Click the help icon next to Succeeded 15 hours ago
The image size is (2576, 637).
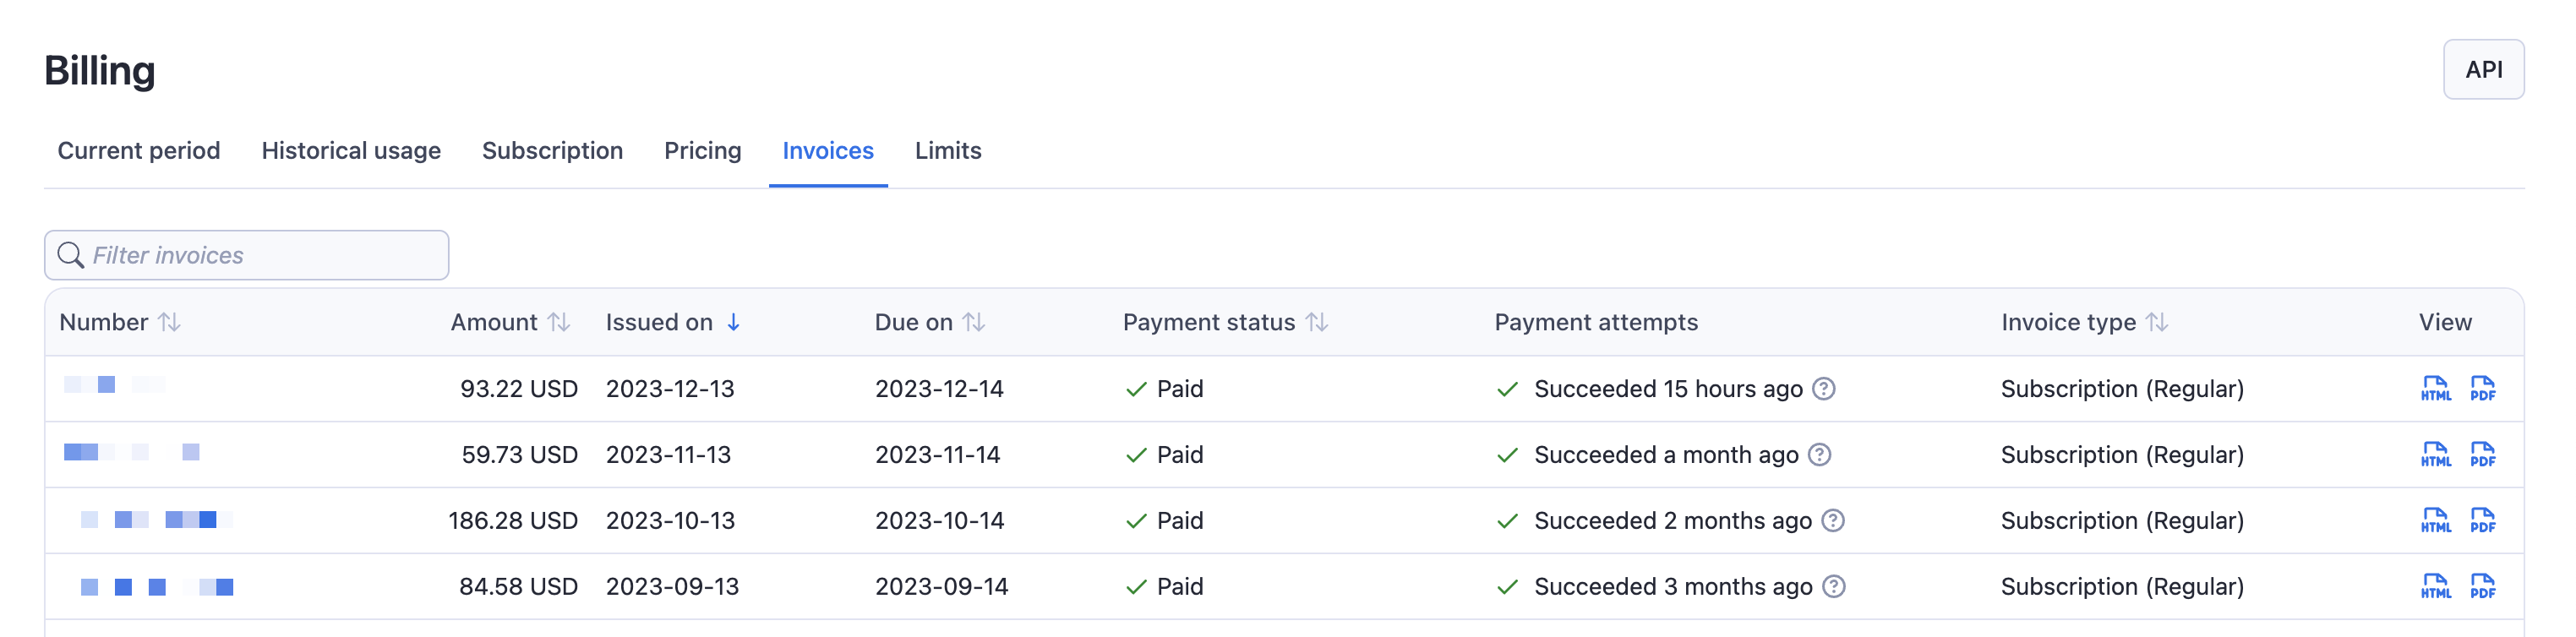click(x=1826, y=390)
